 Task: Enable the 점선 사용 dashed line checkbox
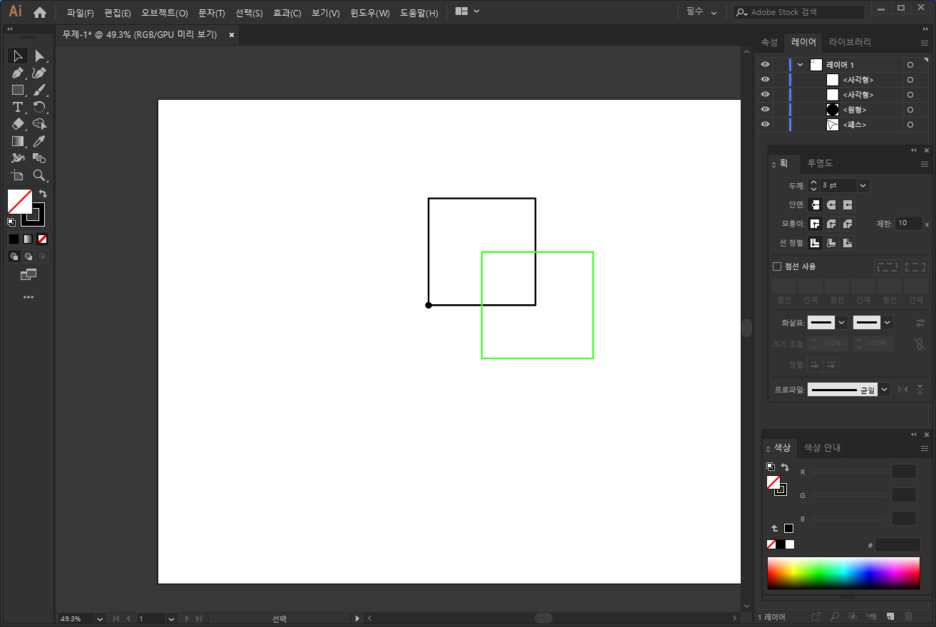pyautogui.click(x=777, y=266)
